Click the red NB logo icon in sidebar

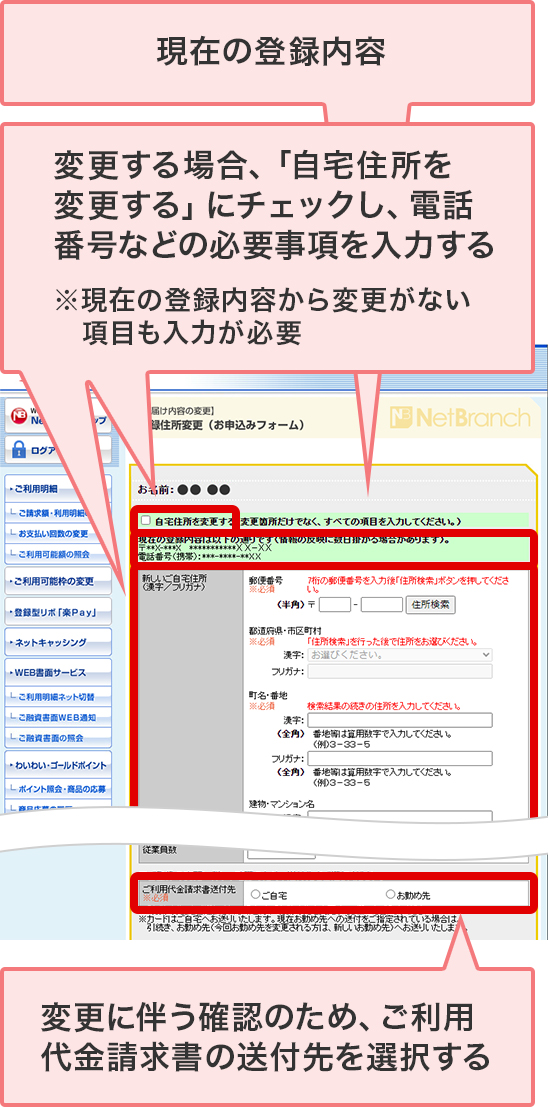point(19,417)
